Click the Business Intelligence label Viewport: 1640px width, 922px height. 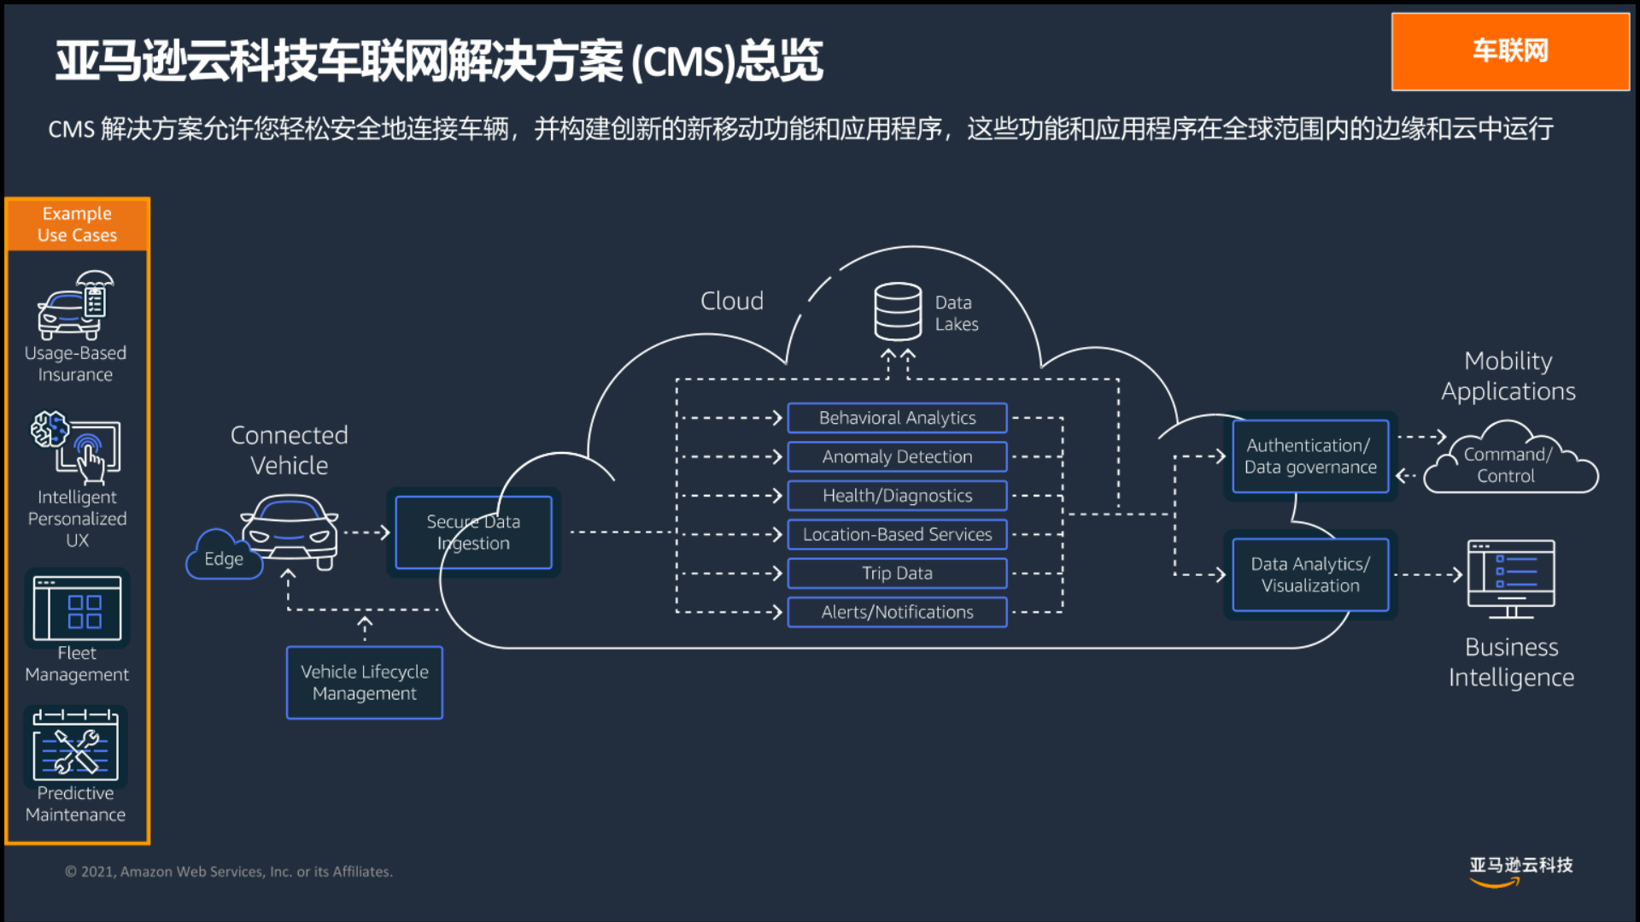[1511, 662]
